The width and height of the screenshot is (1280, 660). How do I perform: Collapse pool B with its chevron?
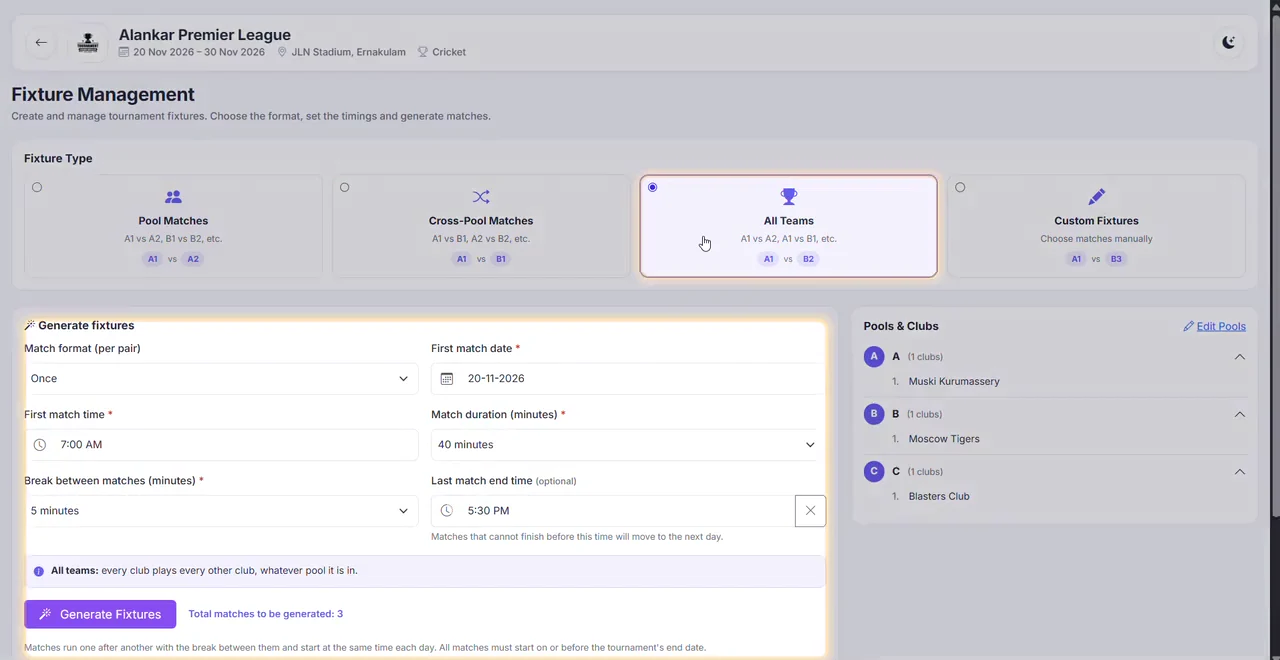click(x=1239, y=414)
